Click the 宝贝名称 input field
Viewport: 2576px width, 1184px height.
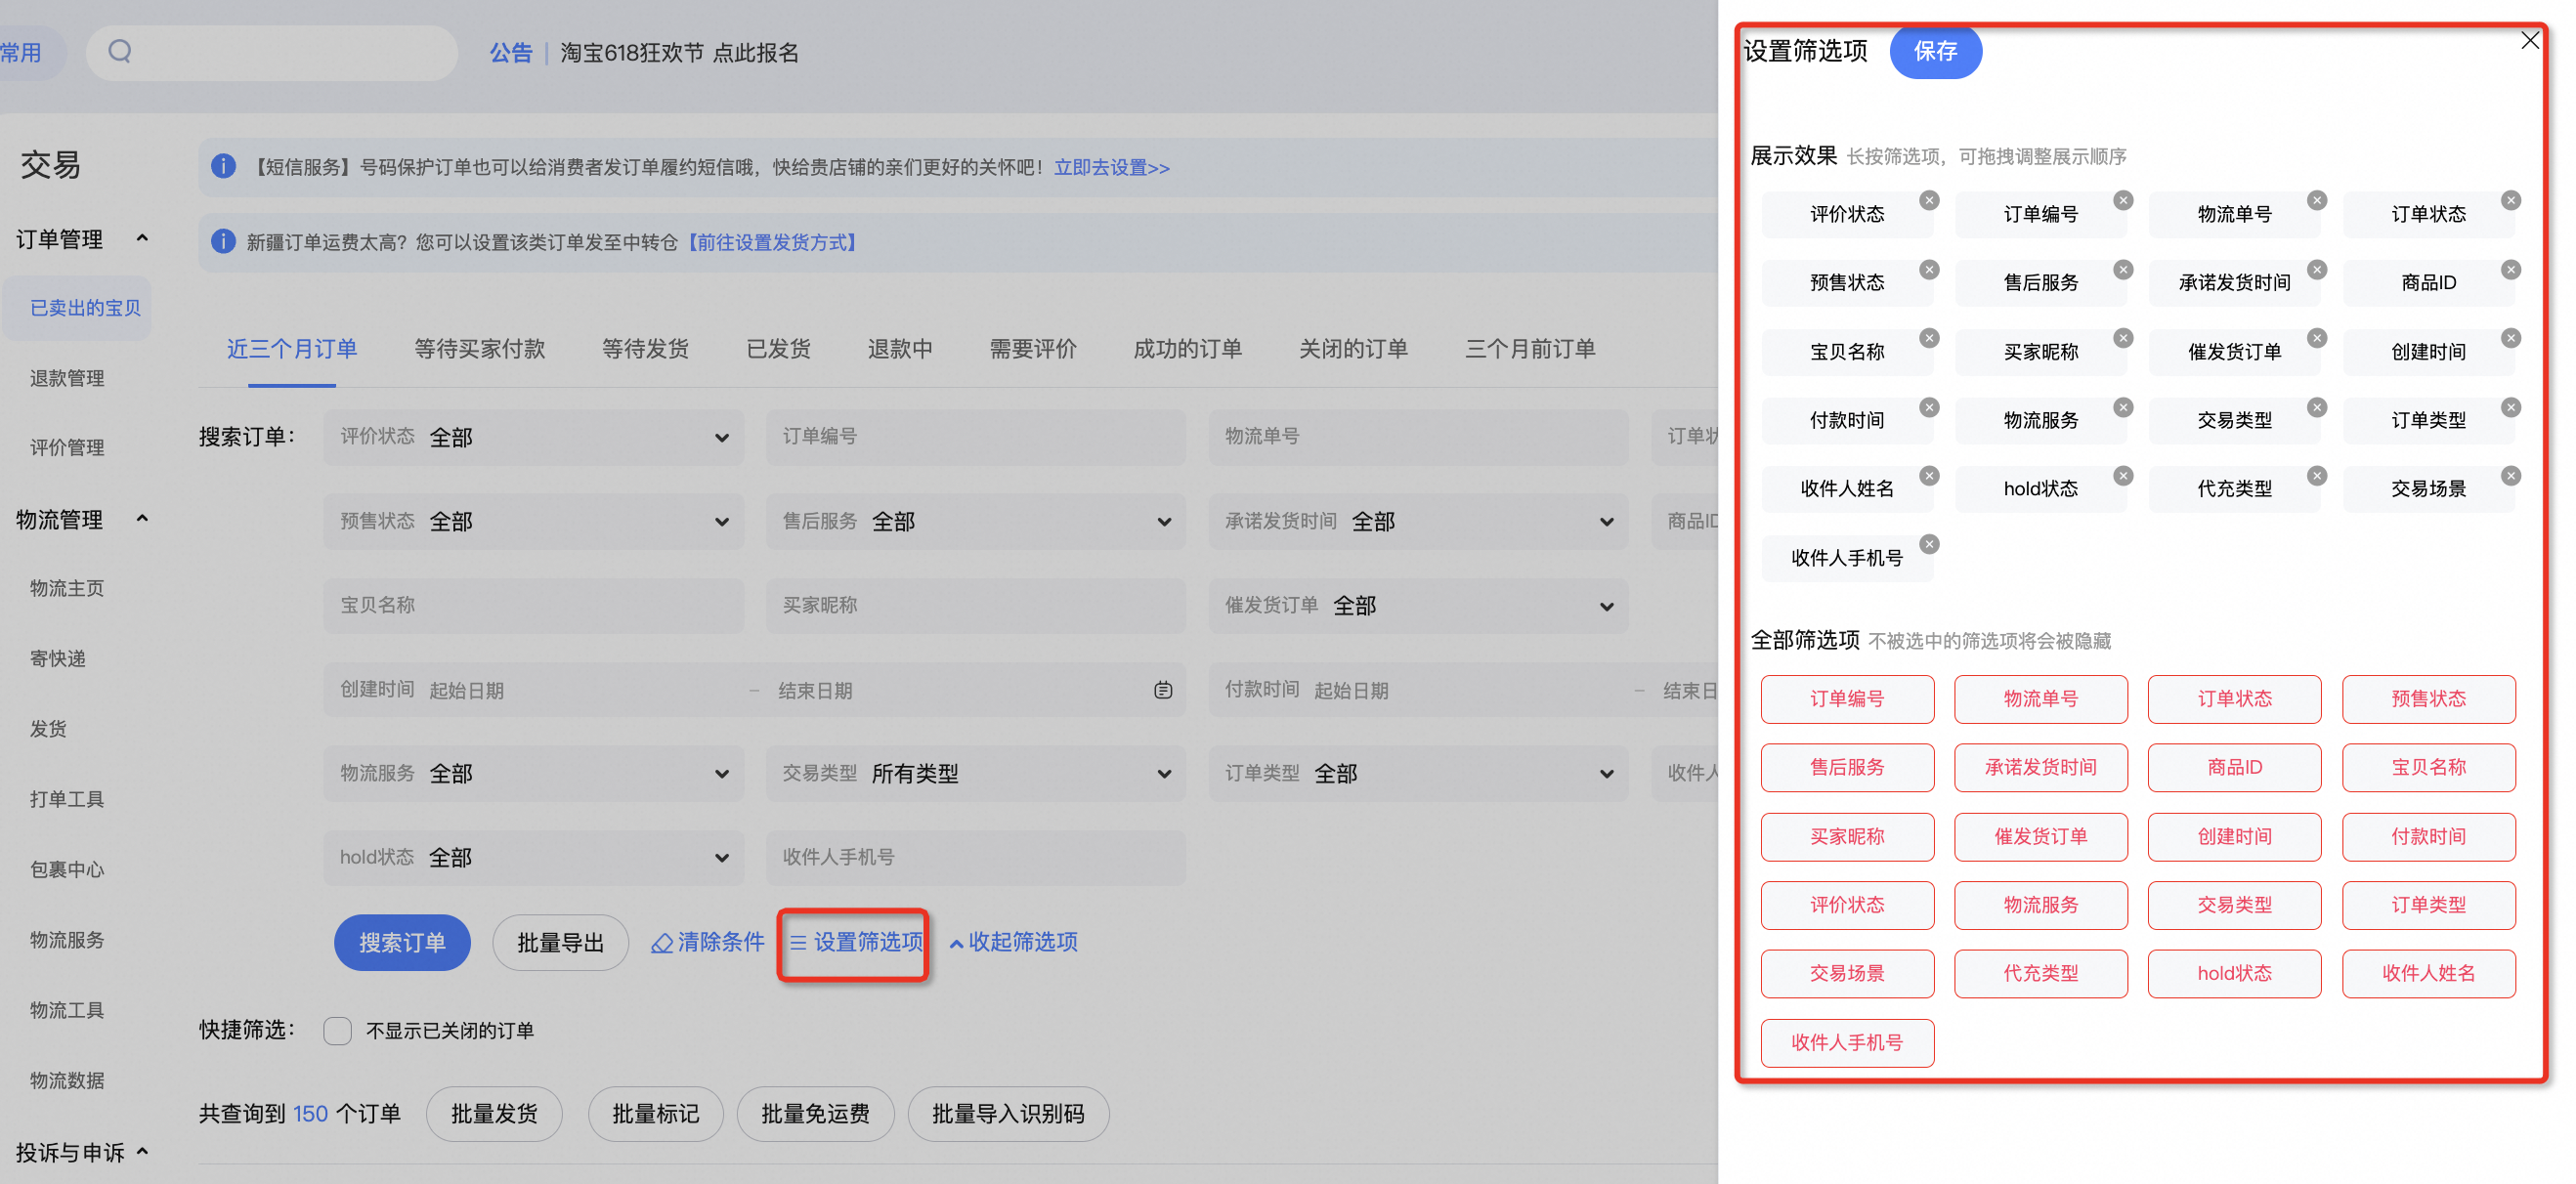tap(532, 605)
